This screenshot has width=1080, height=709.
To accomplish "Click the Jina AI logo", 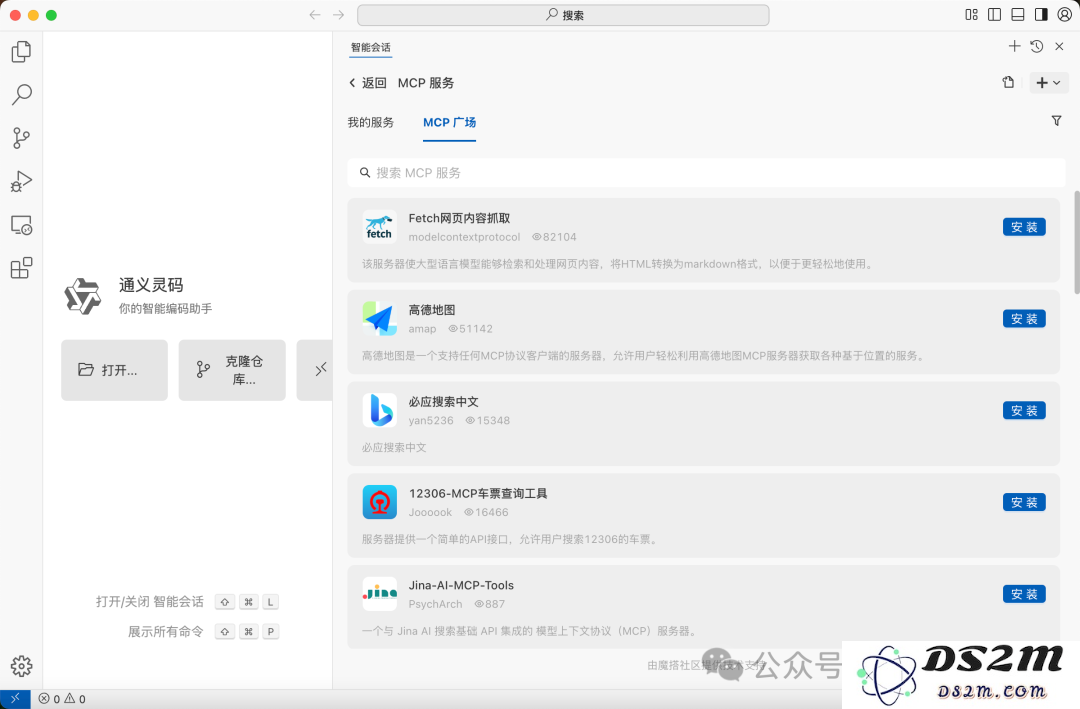I will coord(379,593).
